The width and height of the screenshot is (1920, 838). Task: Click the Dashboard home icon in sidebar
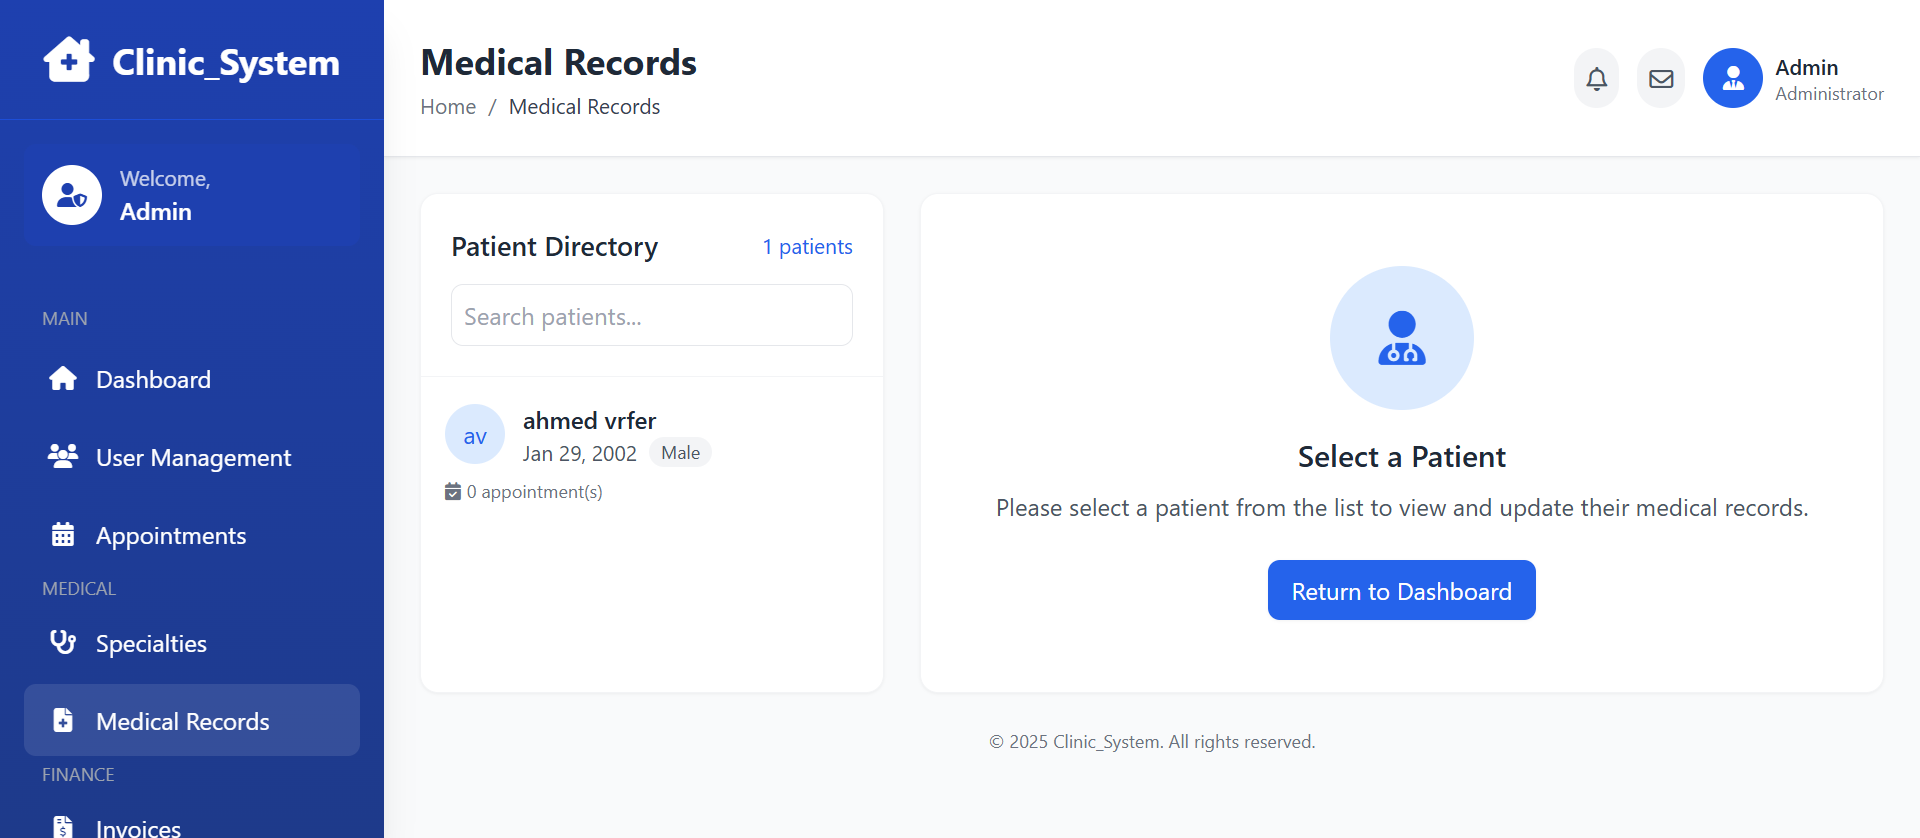(x=63, y=379)
